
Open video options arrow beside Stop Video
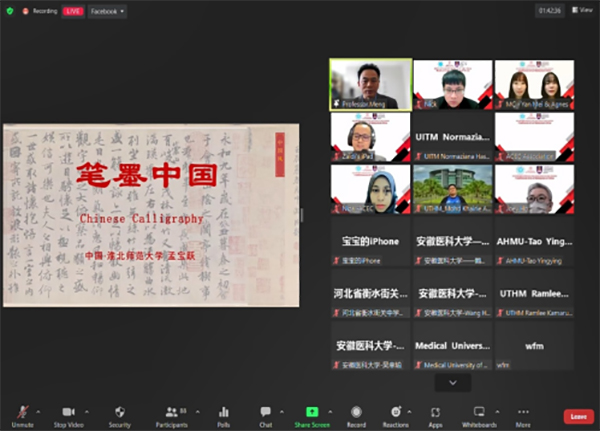click(87, 412)
